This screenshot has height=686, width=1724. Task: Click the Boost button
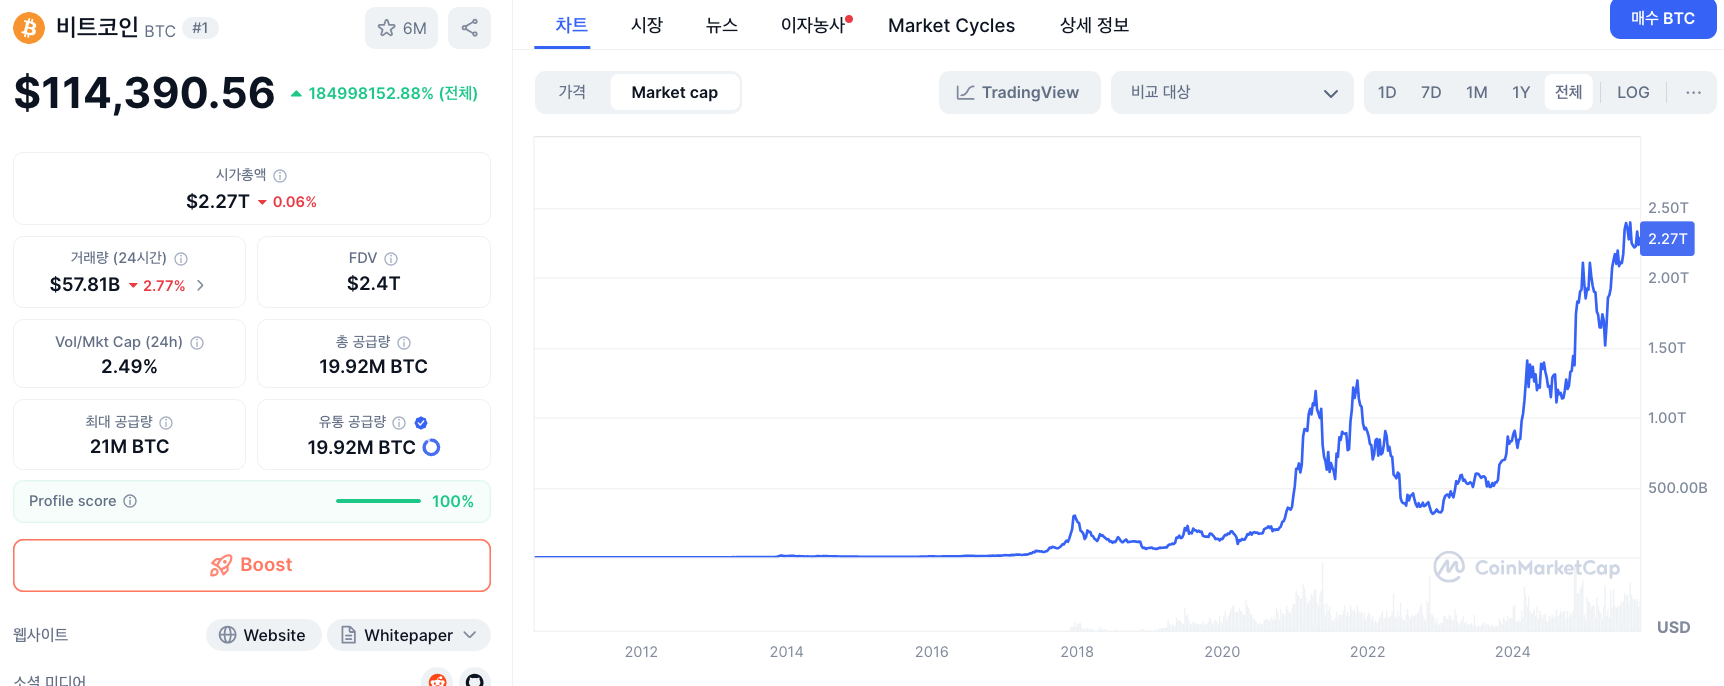point(252,565)
